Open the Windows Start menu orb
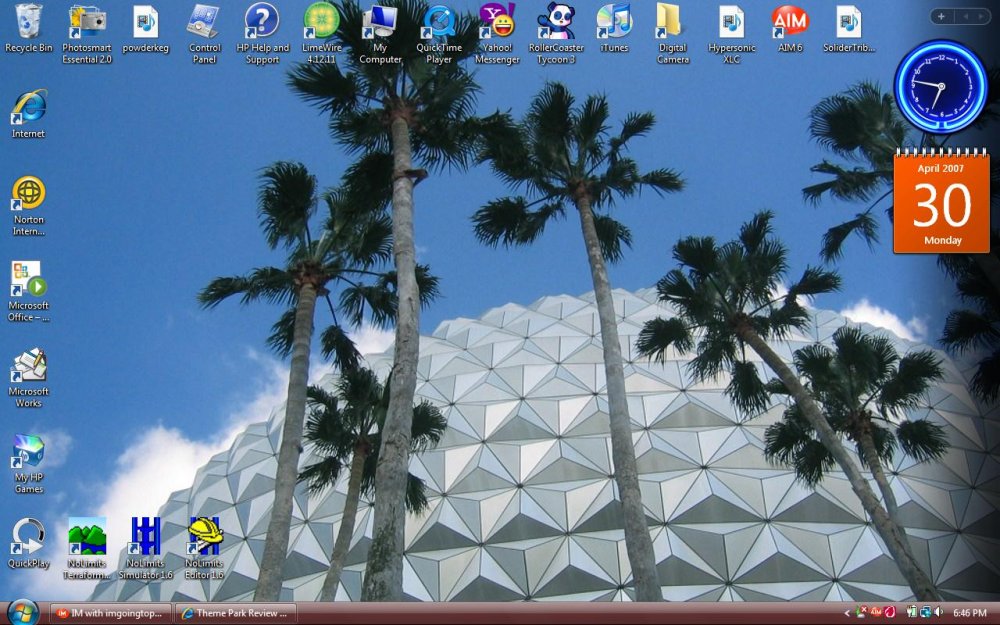The width and height of the screenshot is (1000, 625). pos(22,611)
